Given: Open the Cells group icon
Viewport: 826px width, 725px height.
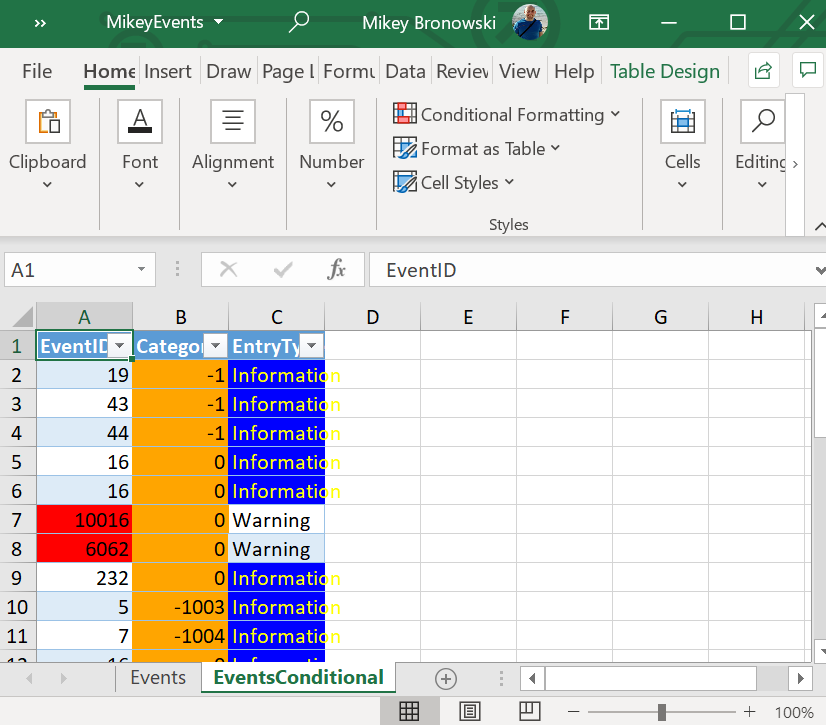Looking at the screenshot, I should (682, 122).
